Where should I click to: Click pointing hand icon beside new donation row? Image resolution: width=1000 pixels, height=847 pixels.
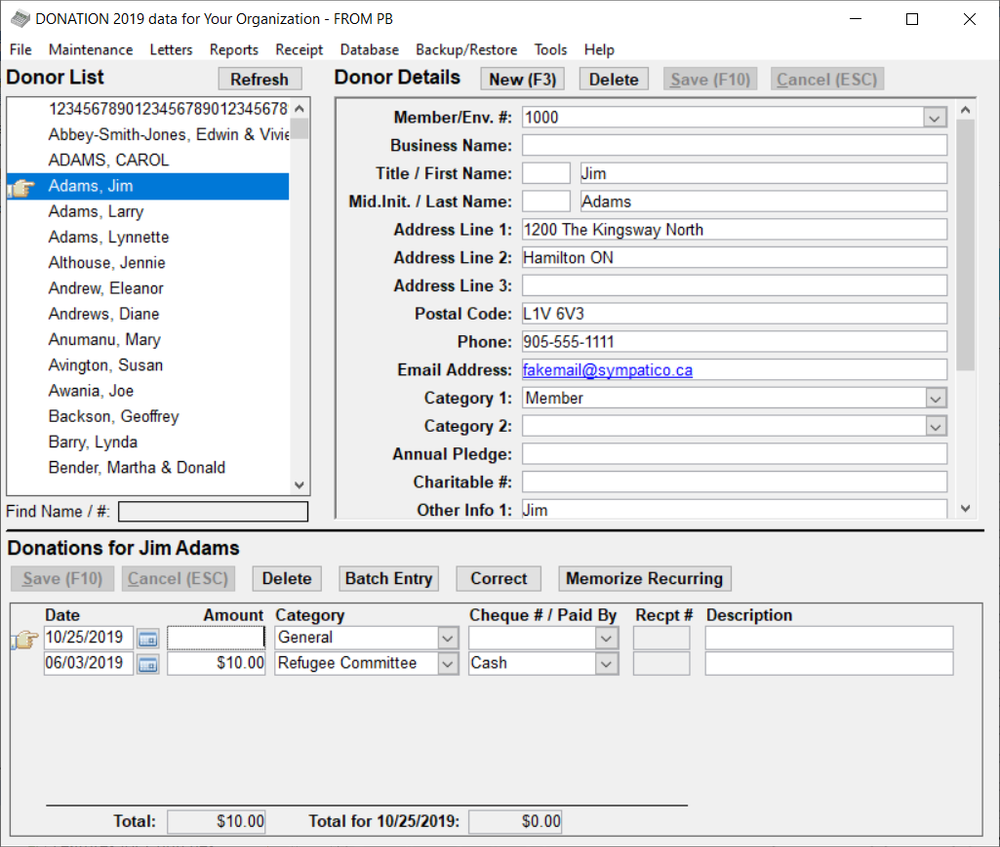pyautogui.click(x=23, y=639)
